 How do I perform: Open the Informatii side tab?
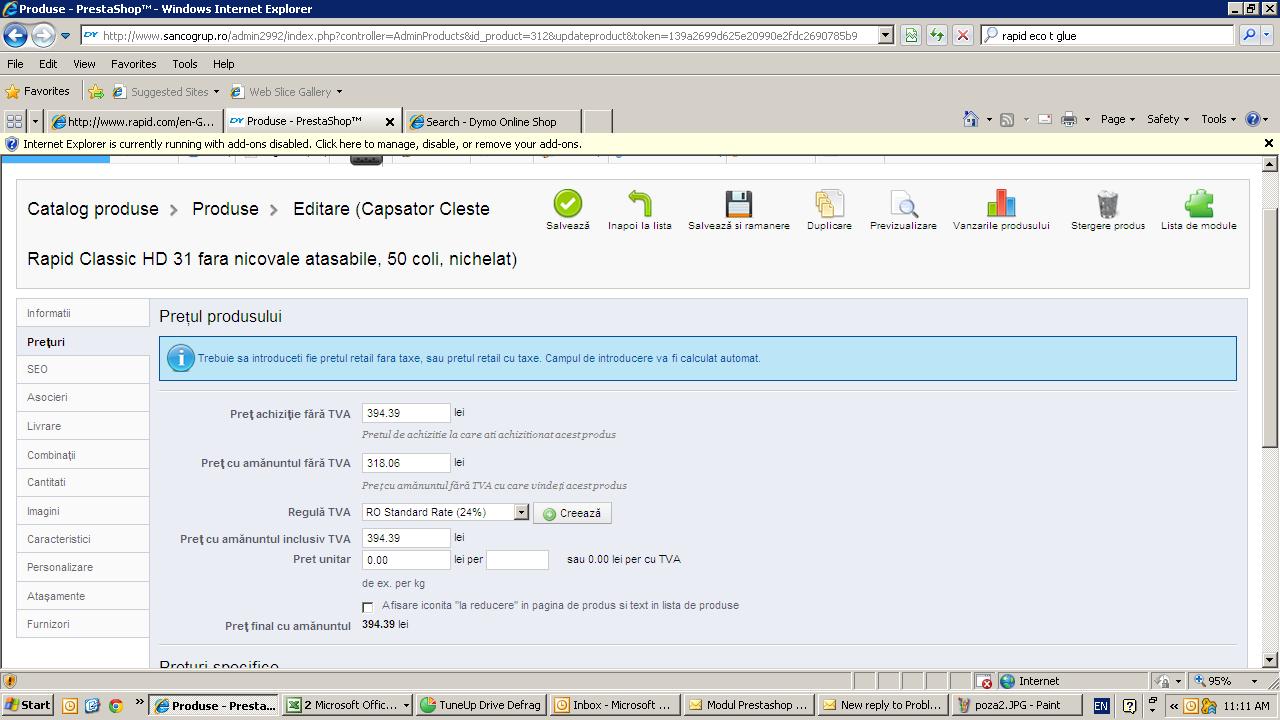tap(83, 313)
